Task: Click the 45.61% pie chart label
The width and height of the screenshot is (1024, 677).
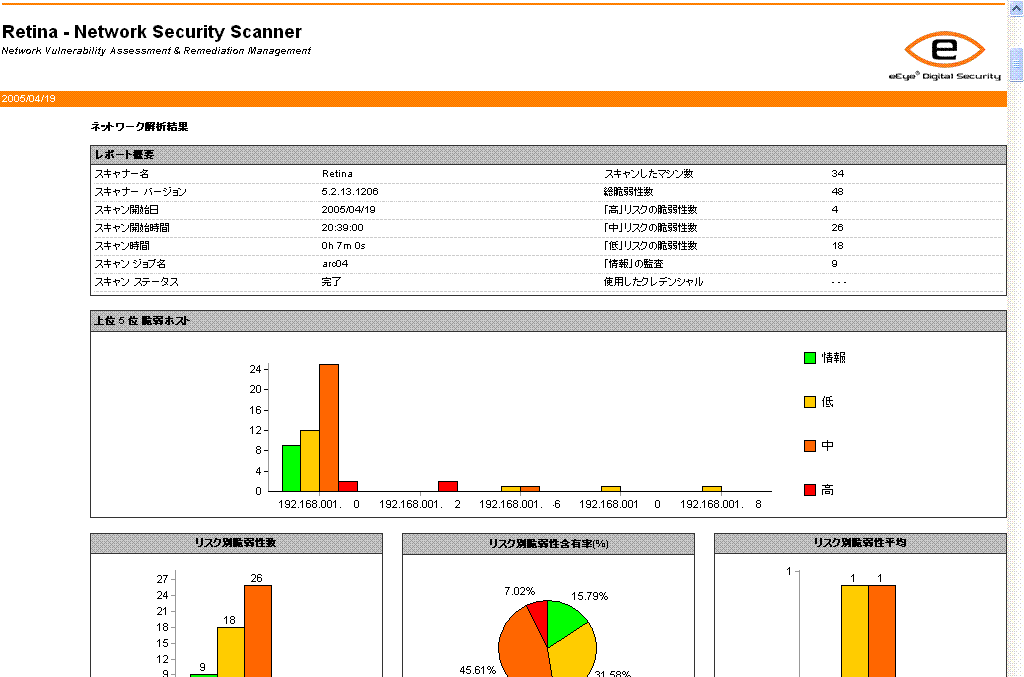Action: tap(477, 670)
